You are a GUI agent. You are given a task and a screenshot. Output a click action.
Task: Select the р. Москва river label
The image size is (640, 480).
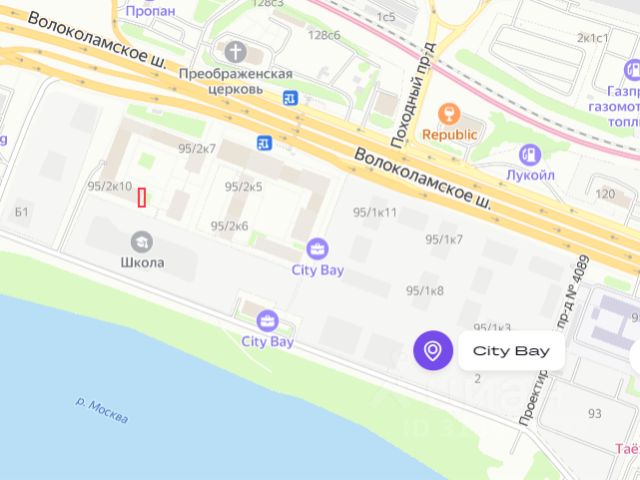click(x=102, y=410)
